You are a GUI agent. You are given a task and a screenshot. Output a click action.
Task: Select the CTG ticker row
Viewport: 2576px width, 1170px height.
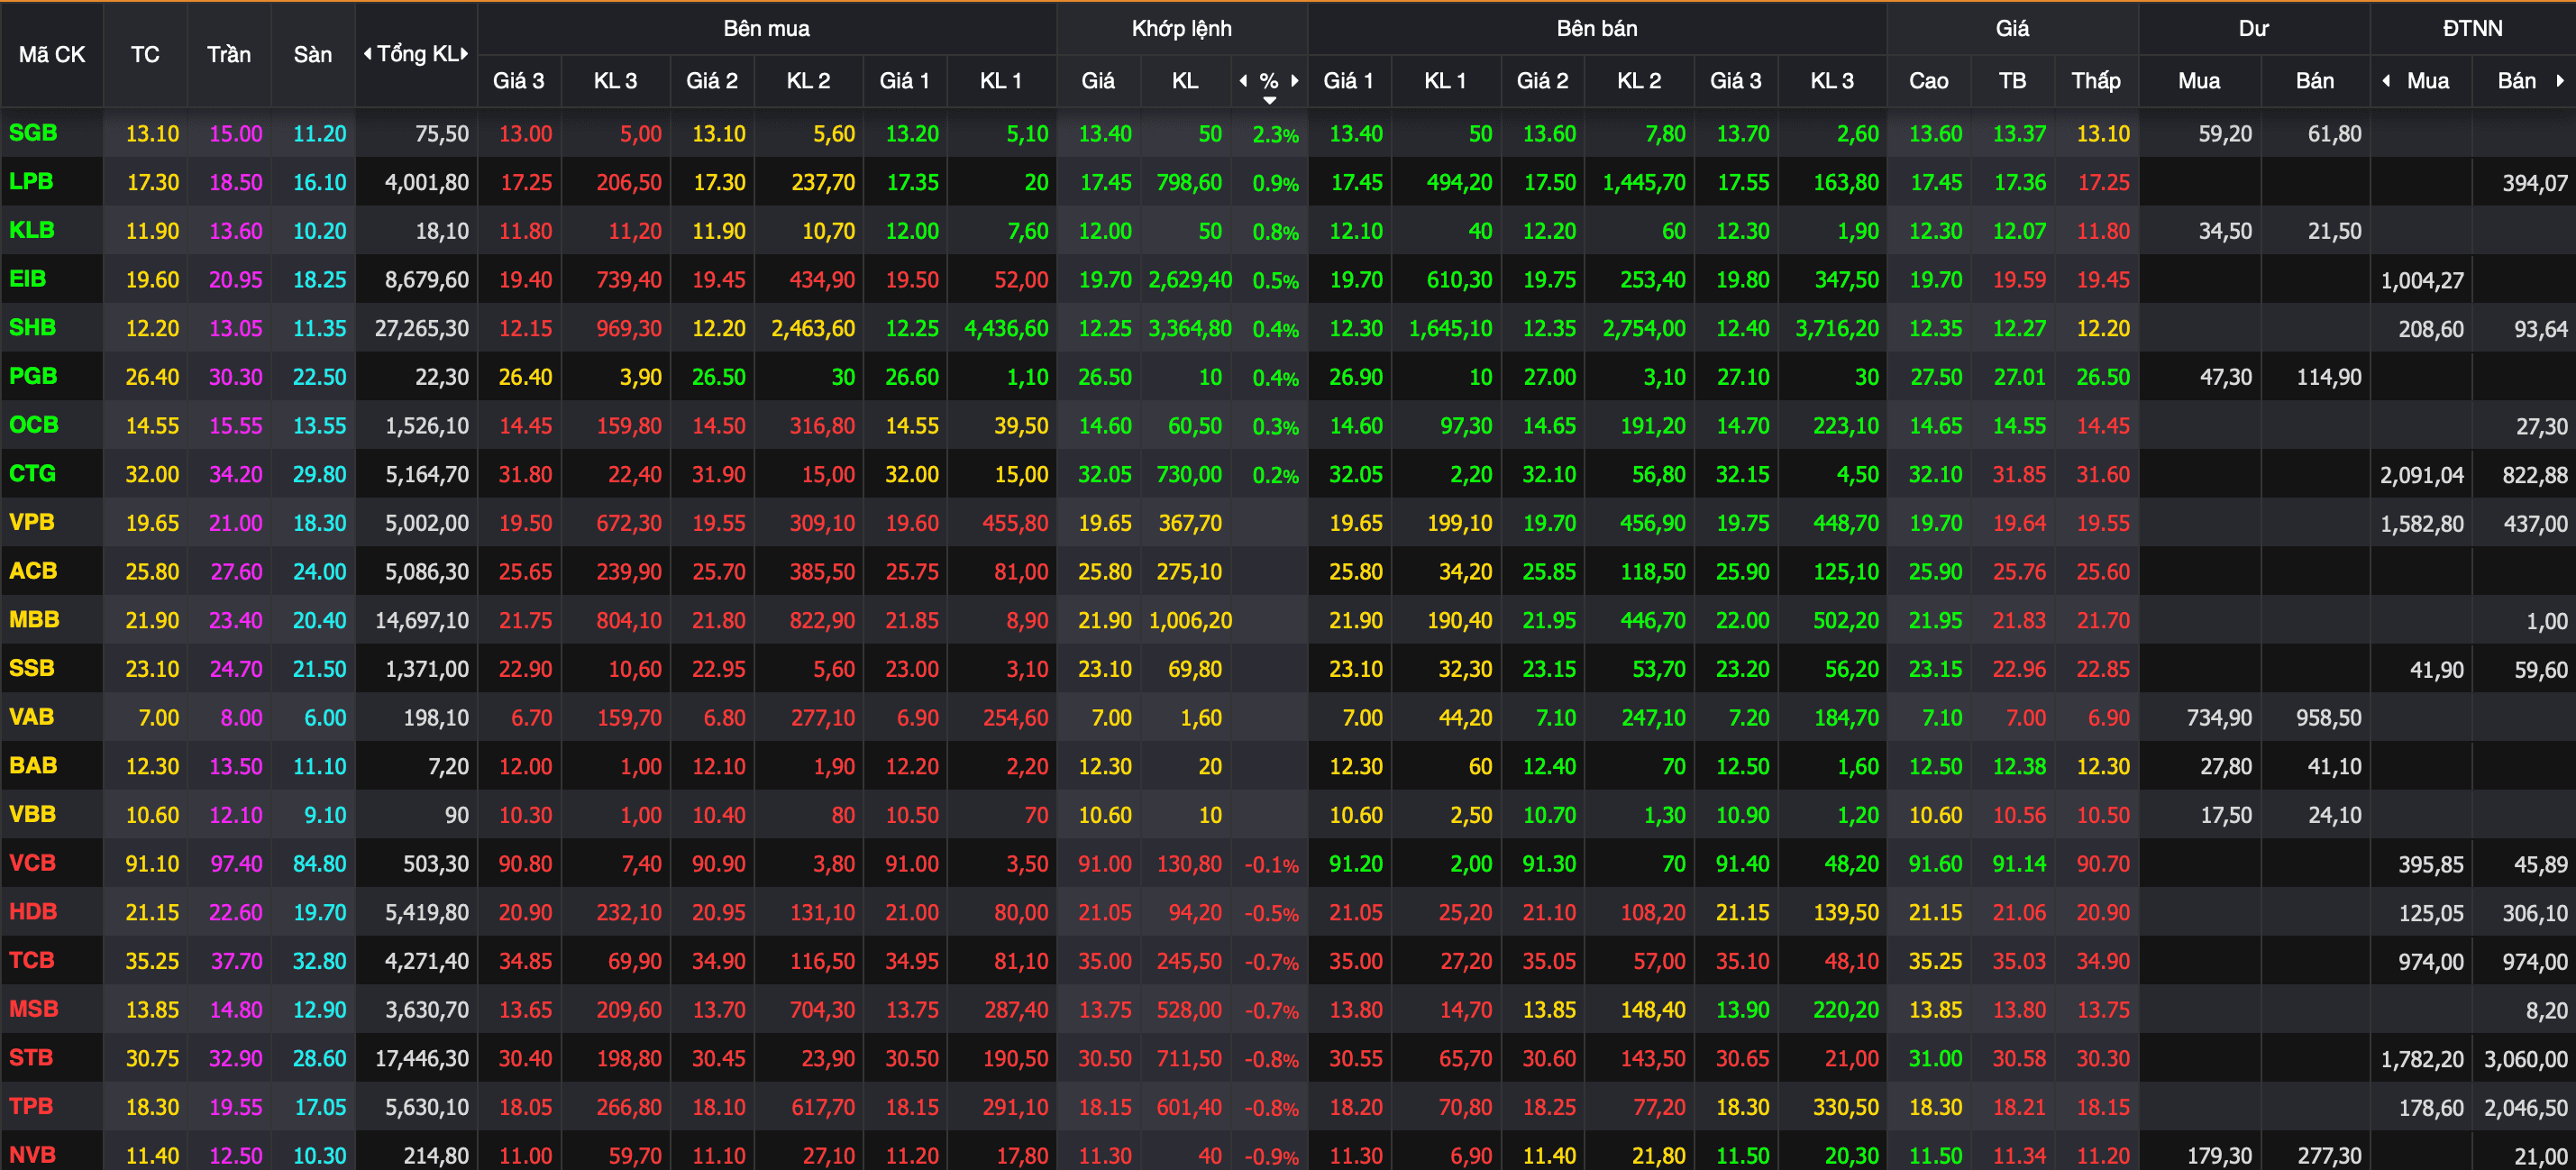tap(33, 474)
